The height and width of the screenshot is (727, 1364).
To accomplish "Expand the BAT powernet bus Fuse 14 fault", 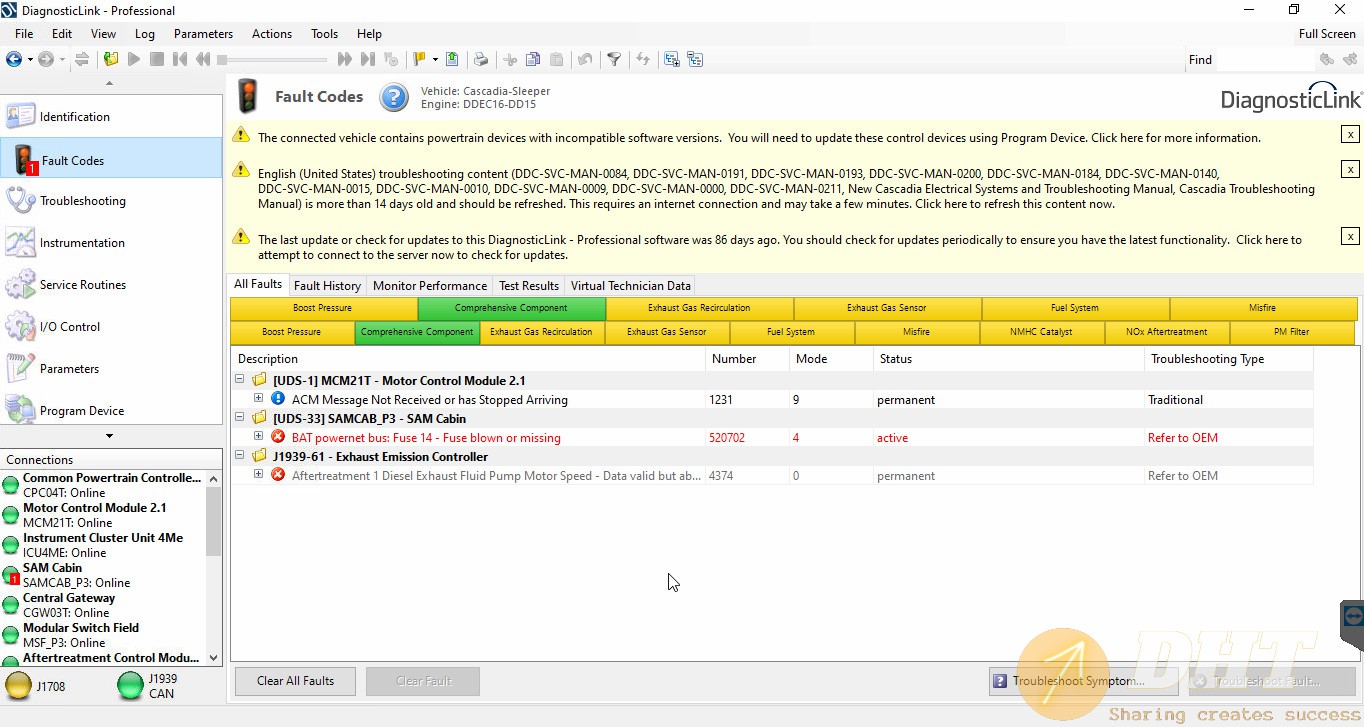I will pyautogui.click(x=258, y=437).
